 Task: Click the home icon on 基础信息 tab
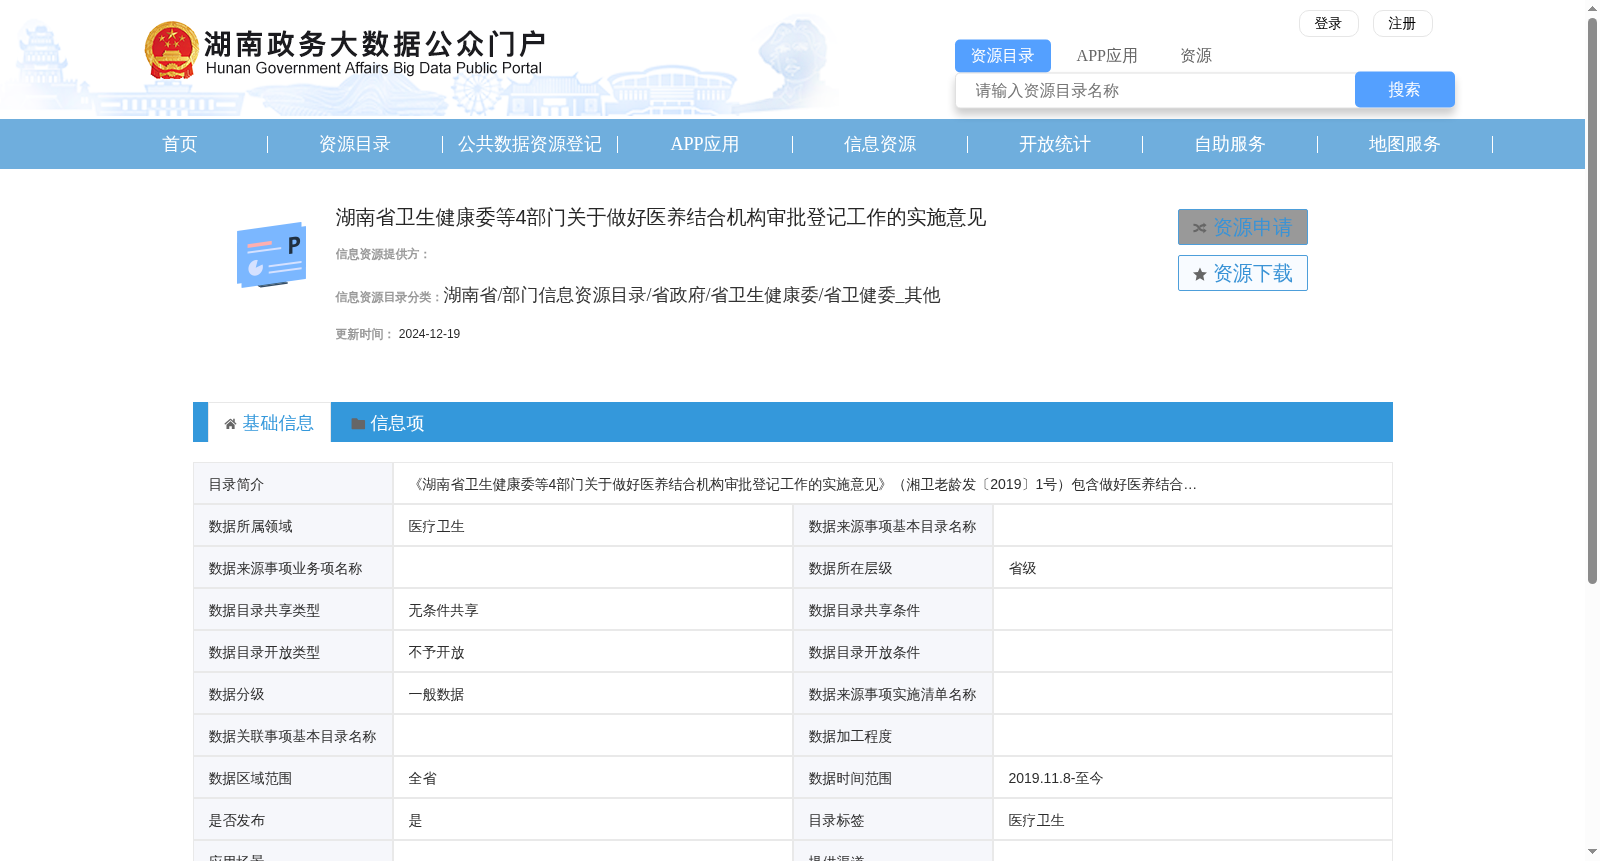[230, 424]
